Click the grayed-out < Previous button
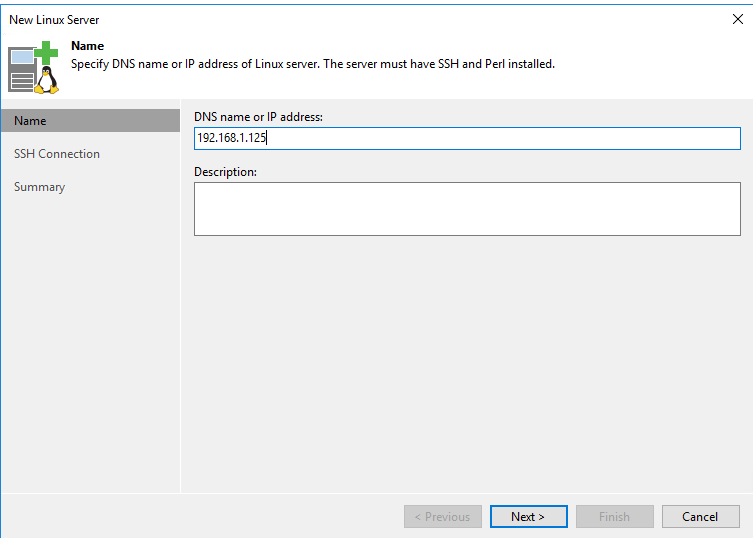Viewport: 753px width, 538px height. pyautogui.click(x=443, y=516)
